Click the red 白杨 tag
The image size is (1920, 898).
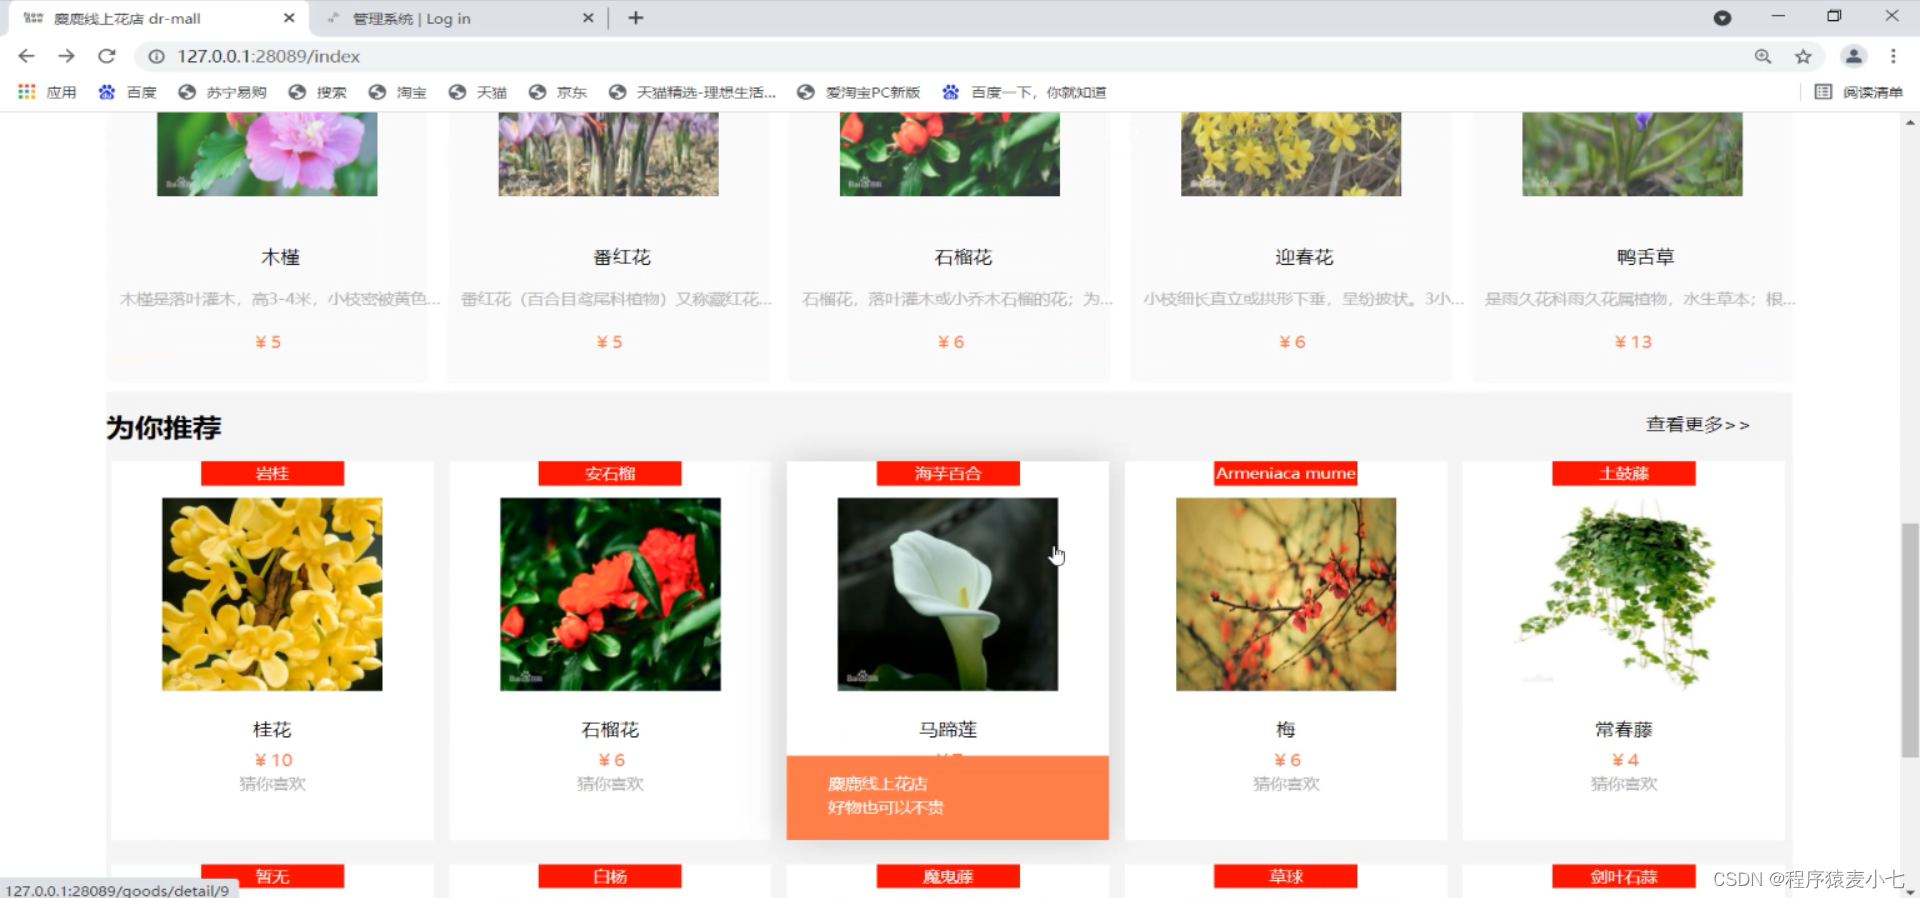[x=610, y=876]
